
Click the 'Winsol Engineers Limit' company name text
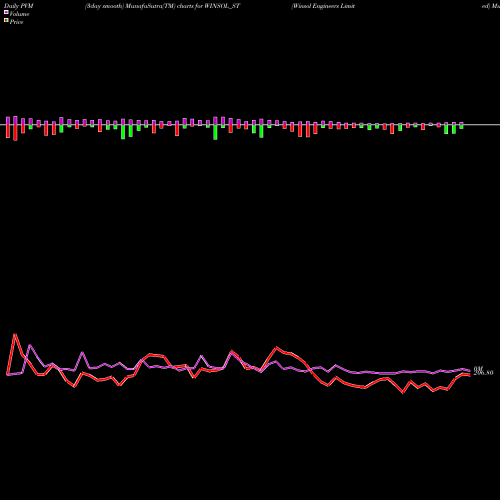pos(323,6)
